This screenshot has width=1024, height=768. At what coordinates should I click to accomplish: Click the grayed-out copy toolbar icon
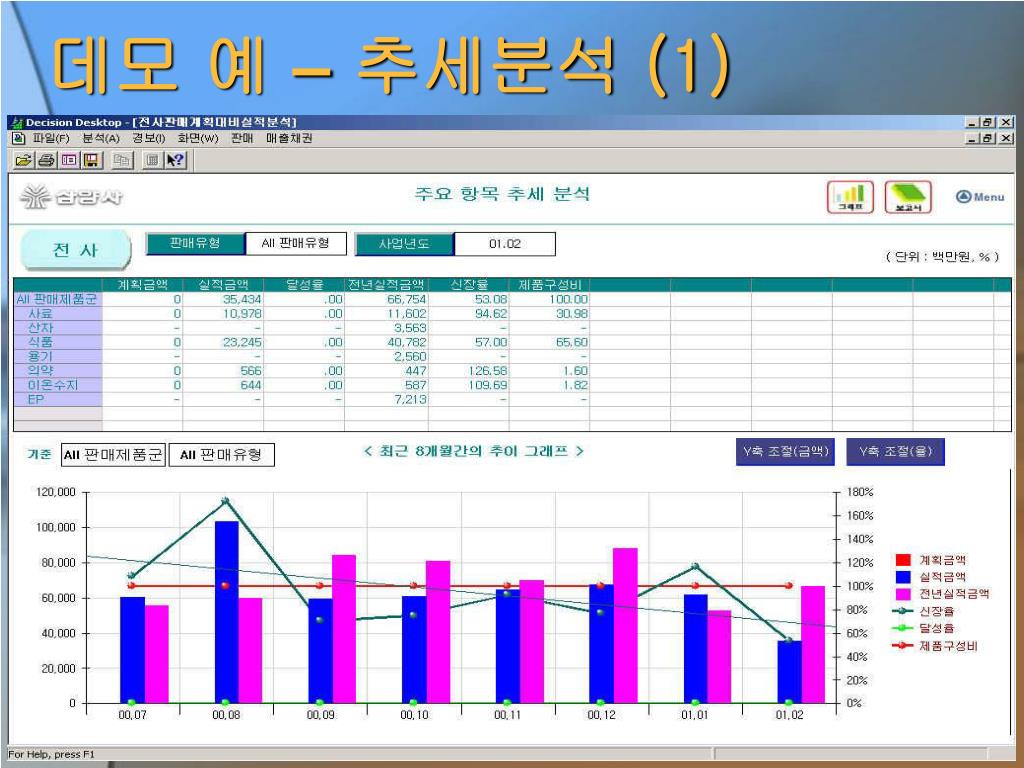(122, 160)
